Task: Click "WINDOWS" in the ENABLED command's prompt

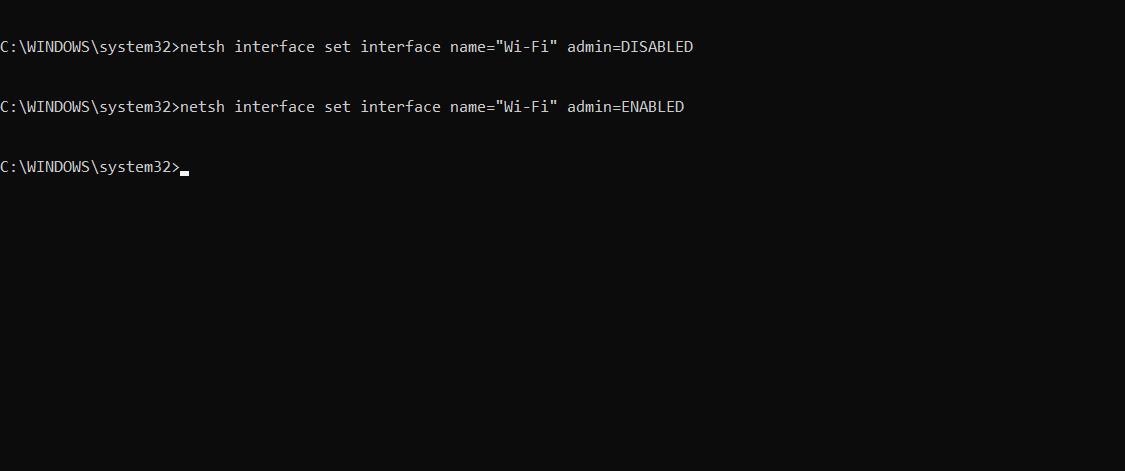Action: 57,107
